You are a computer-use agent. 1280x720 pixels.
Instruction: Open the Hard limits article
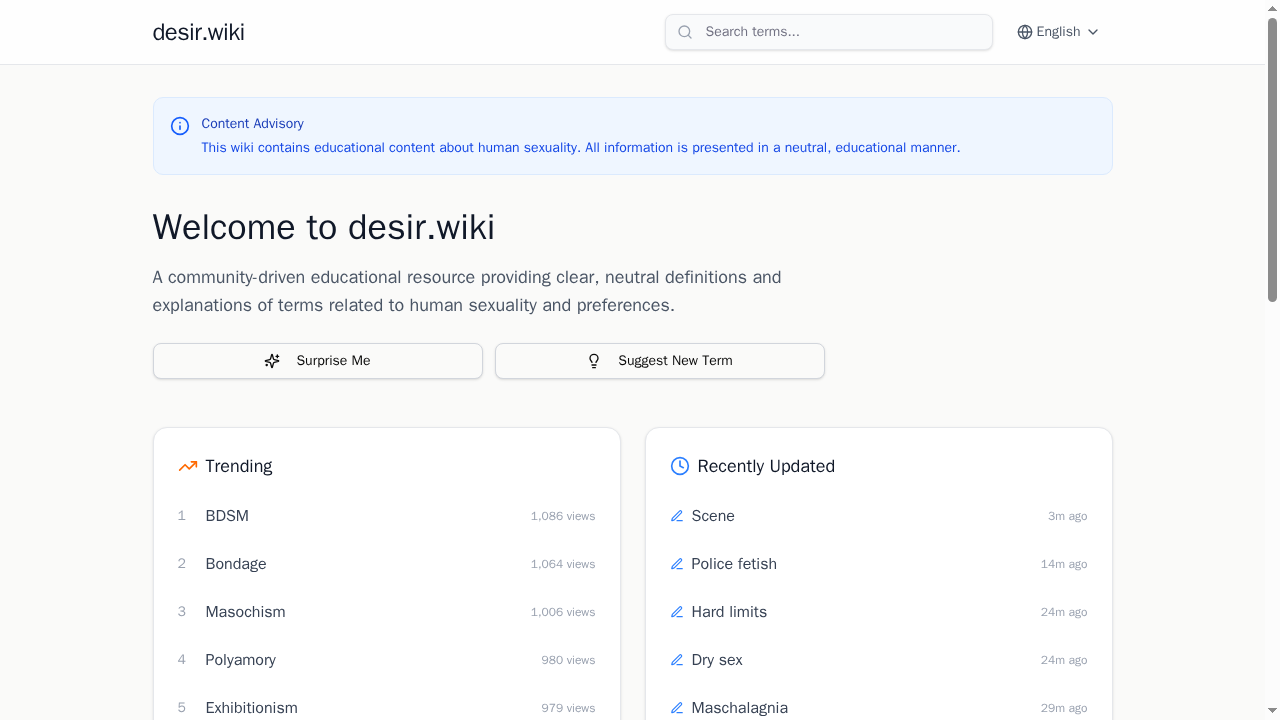729,611
